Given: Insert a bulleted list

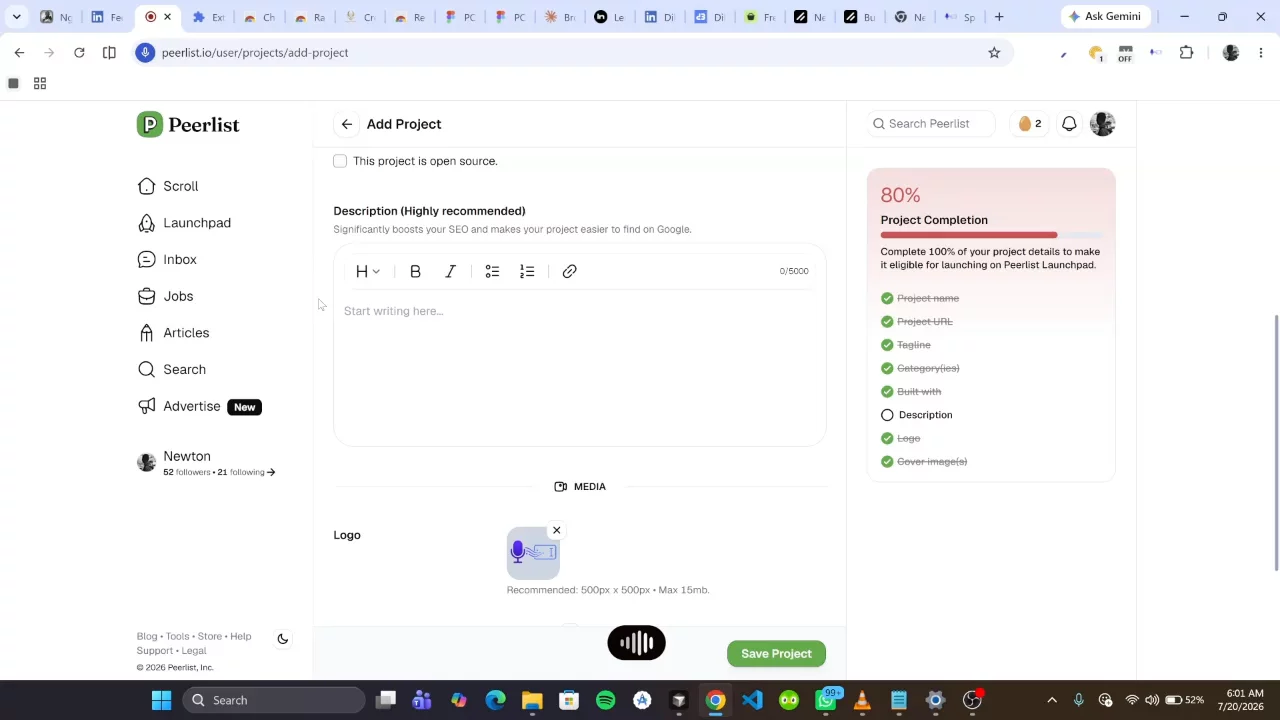Looking at the screenshot, I should (492, 271).
